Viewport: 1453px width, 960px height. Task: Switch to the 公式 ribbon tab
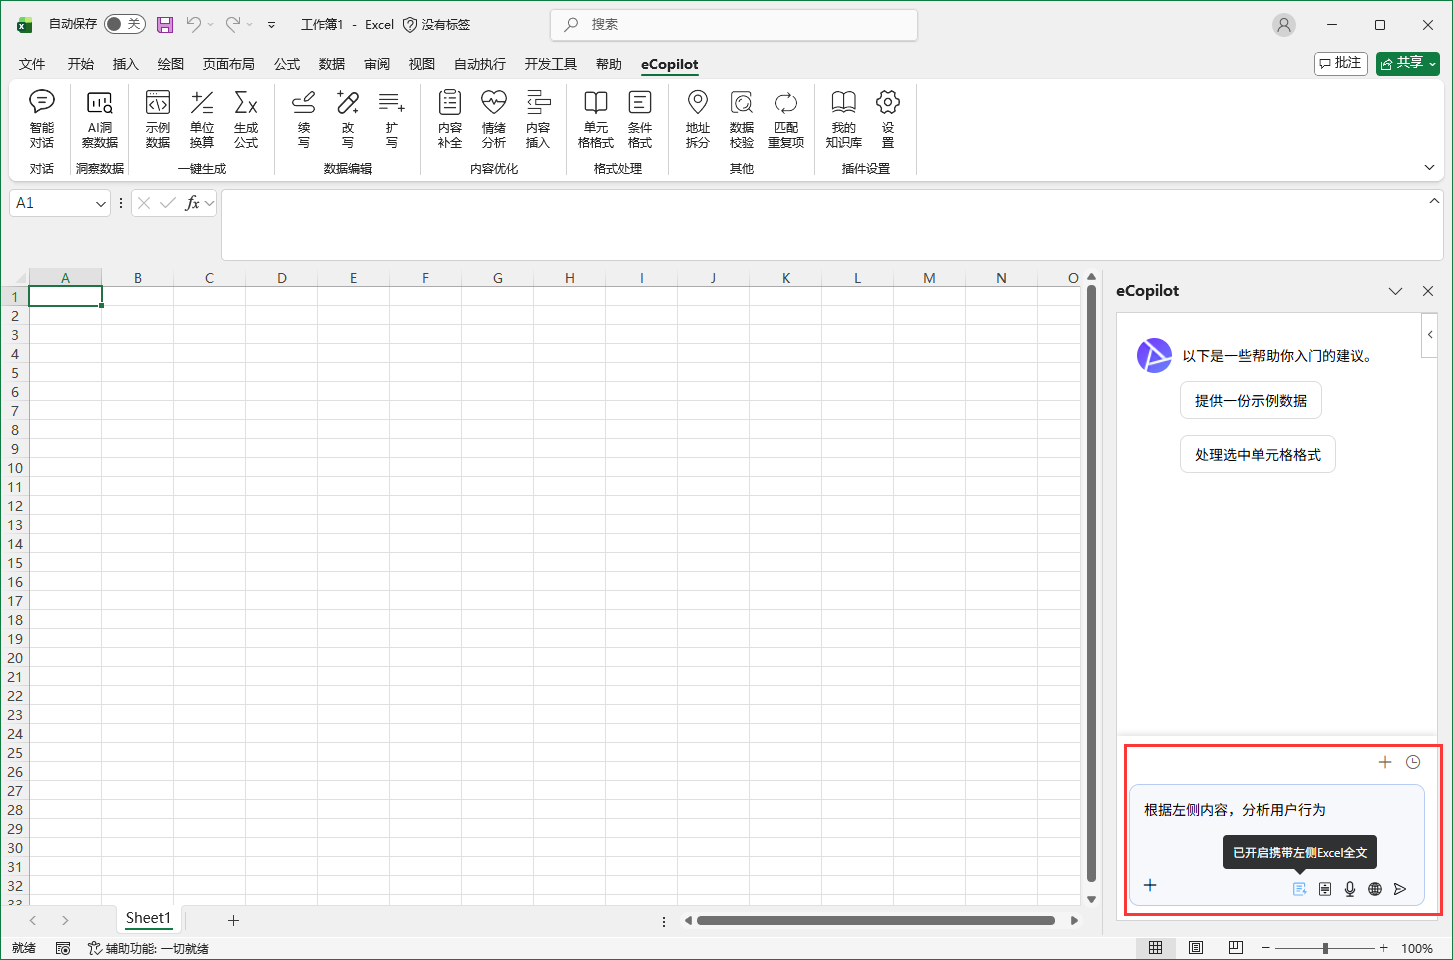pyautogui.click(x=287, y=64)
